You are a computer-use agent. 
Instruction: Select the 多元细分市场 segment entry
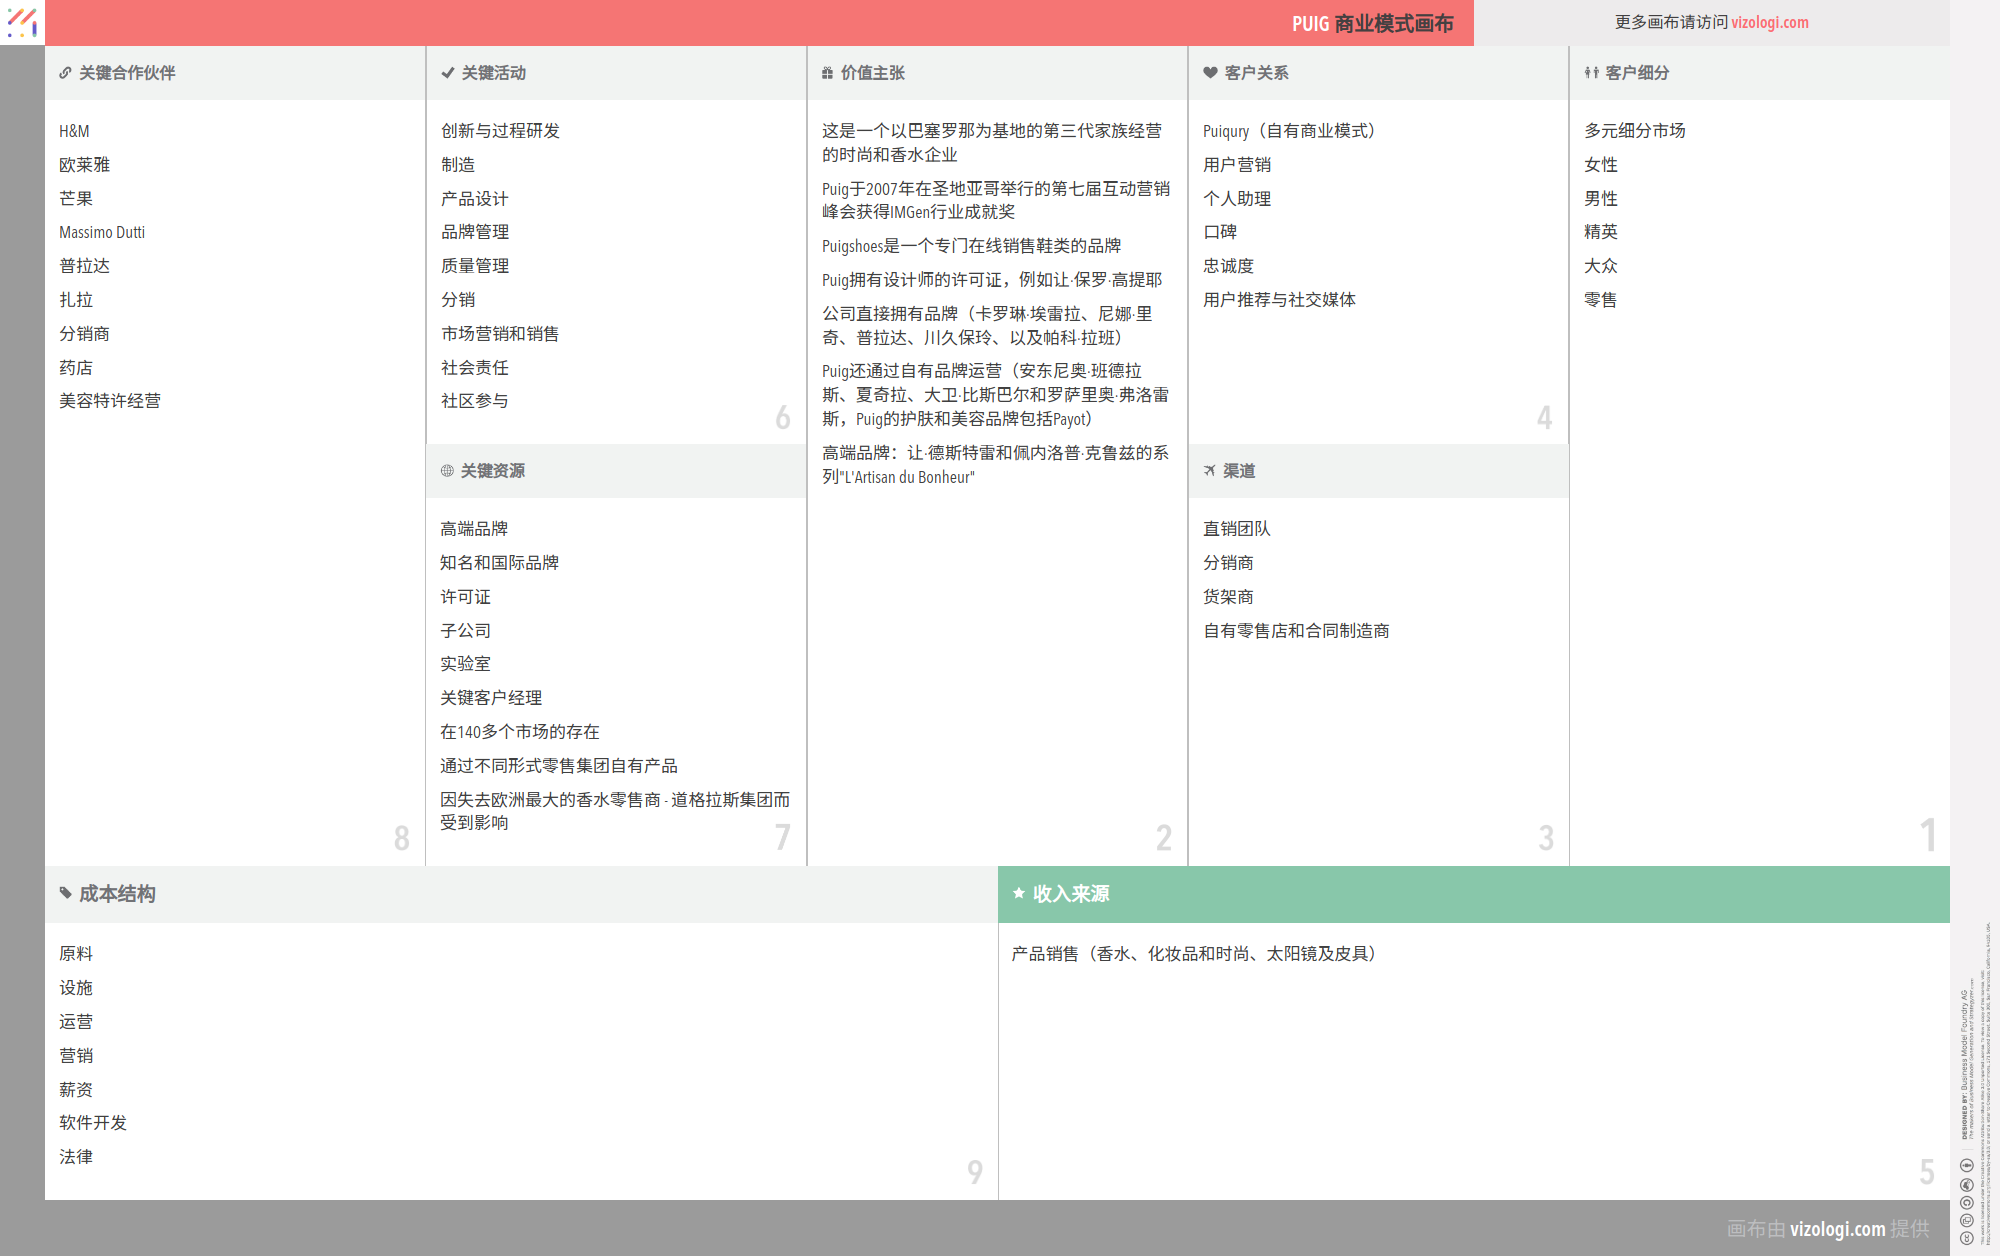[1634, 131]
